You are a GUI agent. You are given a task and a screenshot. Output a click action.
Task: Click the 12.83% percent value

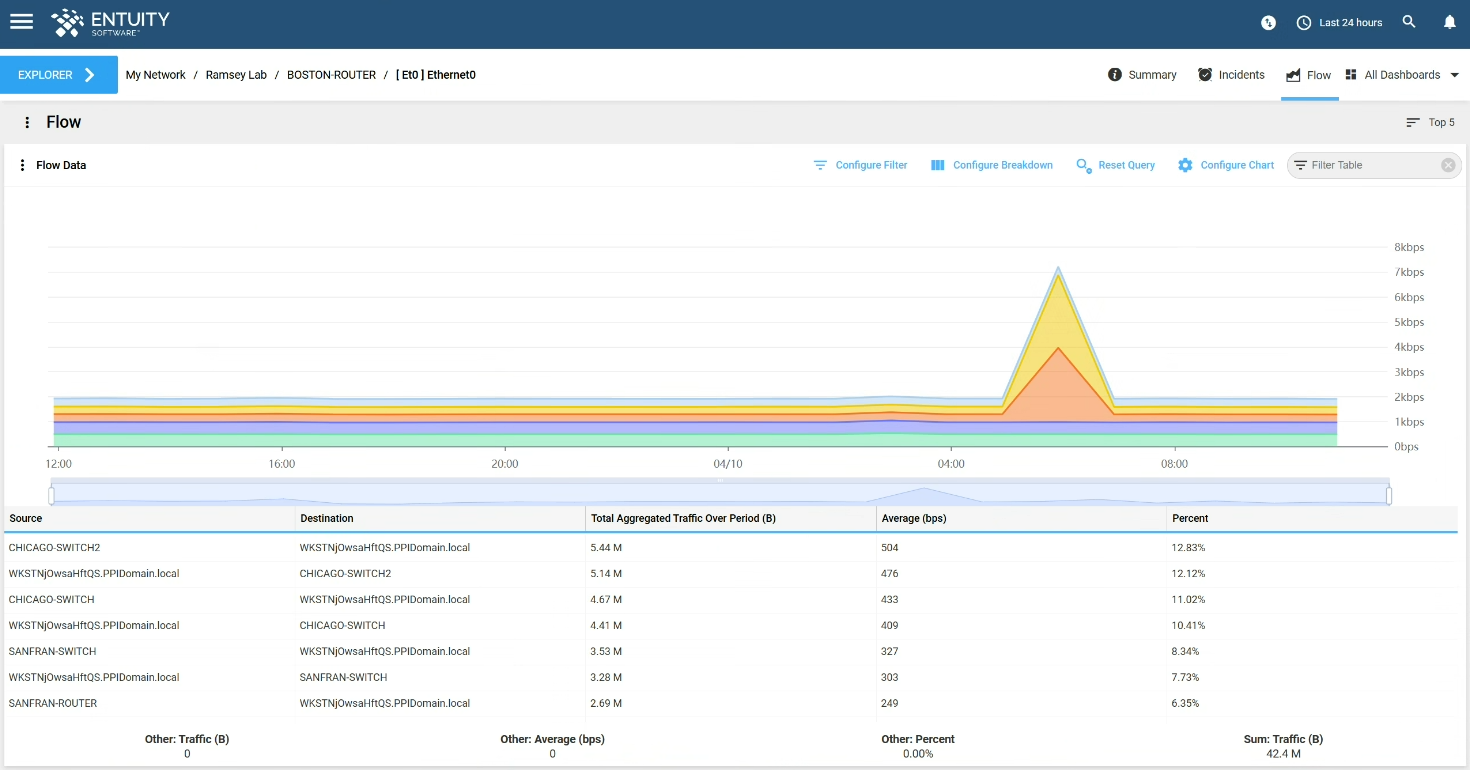(x=1188, y=548)
